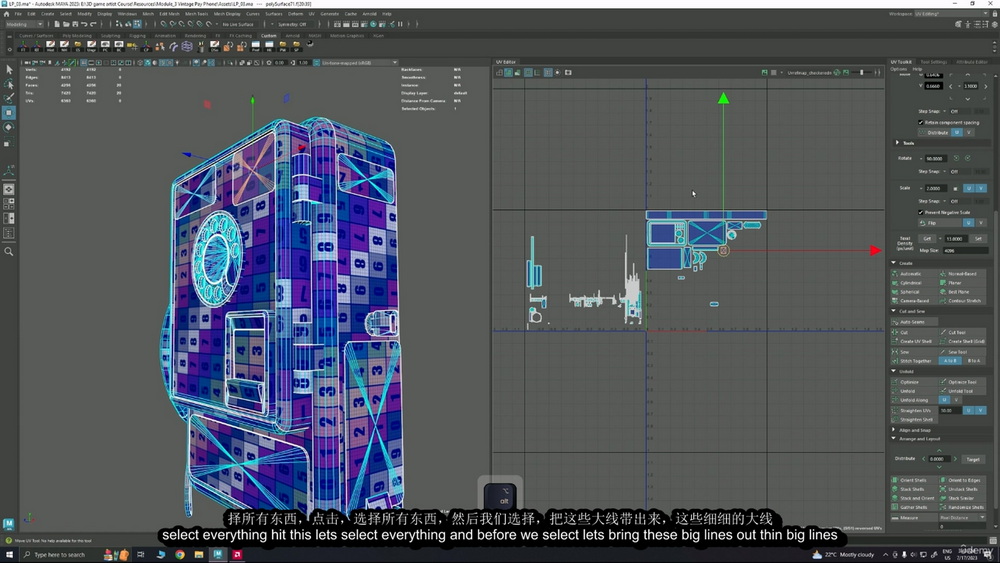Click Gather Shells icon in UV Toolkit
The image size is (1000, 563).
(x=895, y=507)
